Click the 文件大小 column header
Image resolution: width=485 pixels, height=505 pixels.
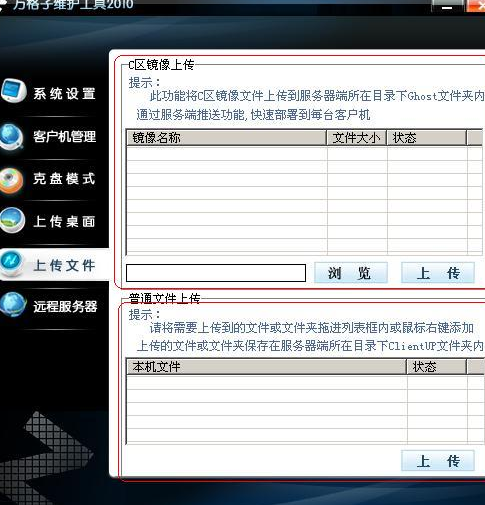click(x=357, y=138)
